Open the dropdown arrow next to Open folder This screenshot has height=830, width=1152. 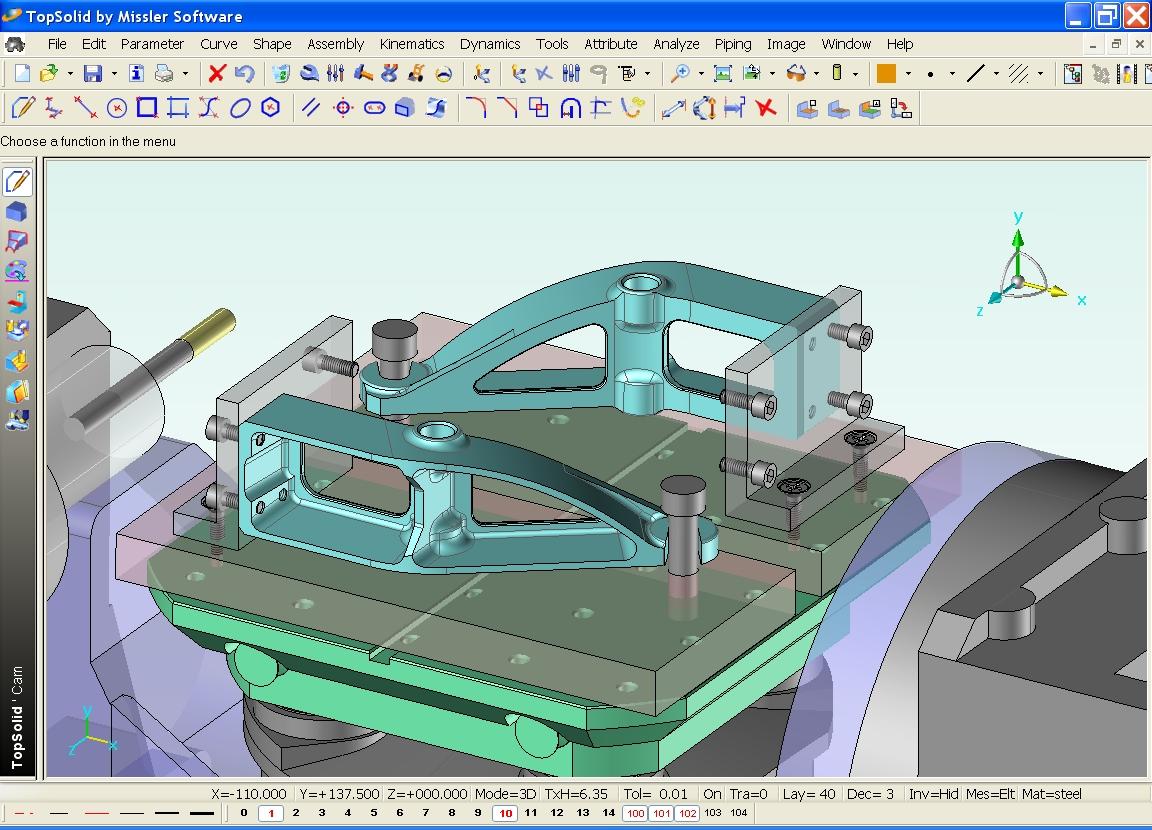pyautogui.click(x=70, y=73)
